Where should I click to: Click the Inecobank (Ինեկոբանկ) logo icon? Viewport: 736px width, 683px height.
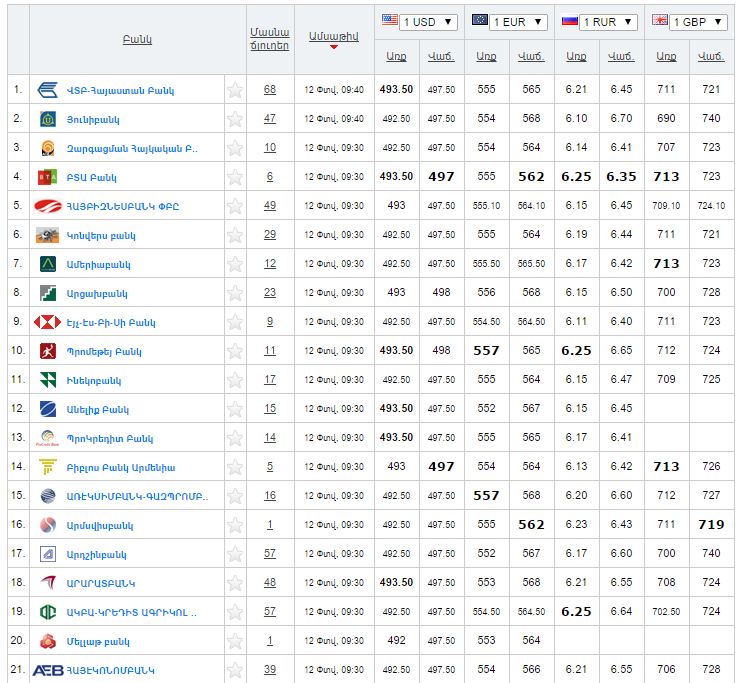47,380
